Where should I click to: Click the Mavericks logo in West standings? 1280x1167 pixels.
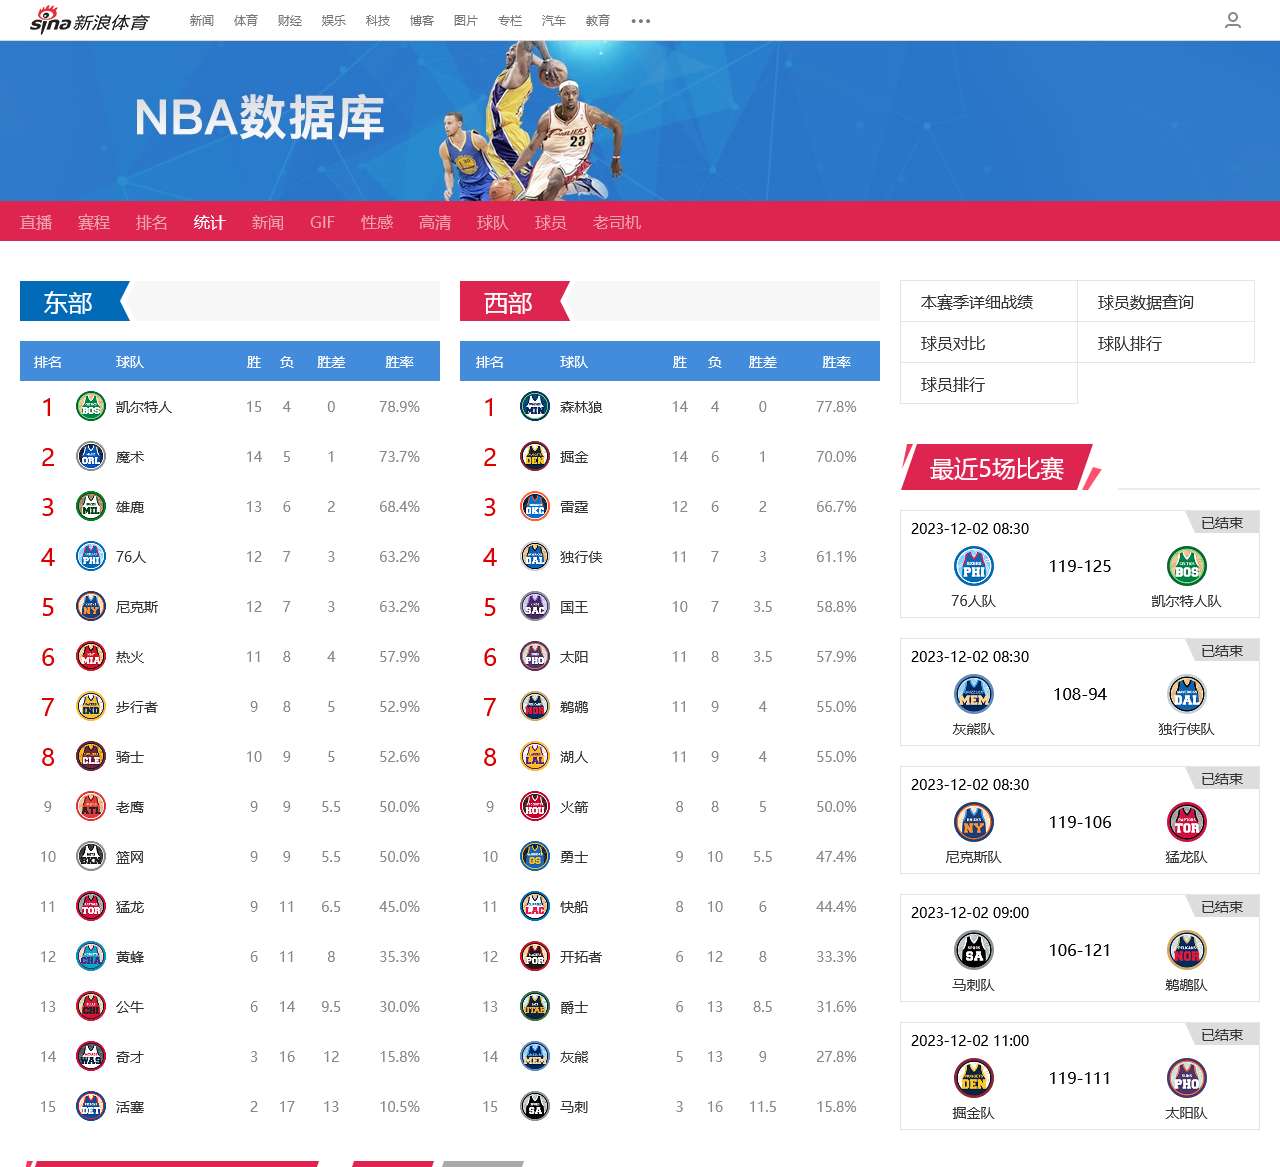point(535,557)
